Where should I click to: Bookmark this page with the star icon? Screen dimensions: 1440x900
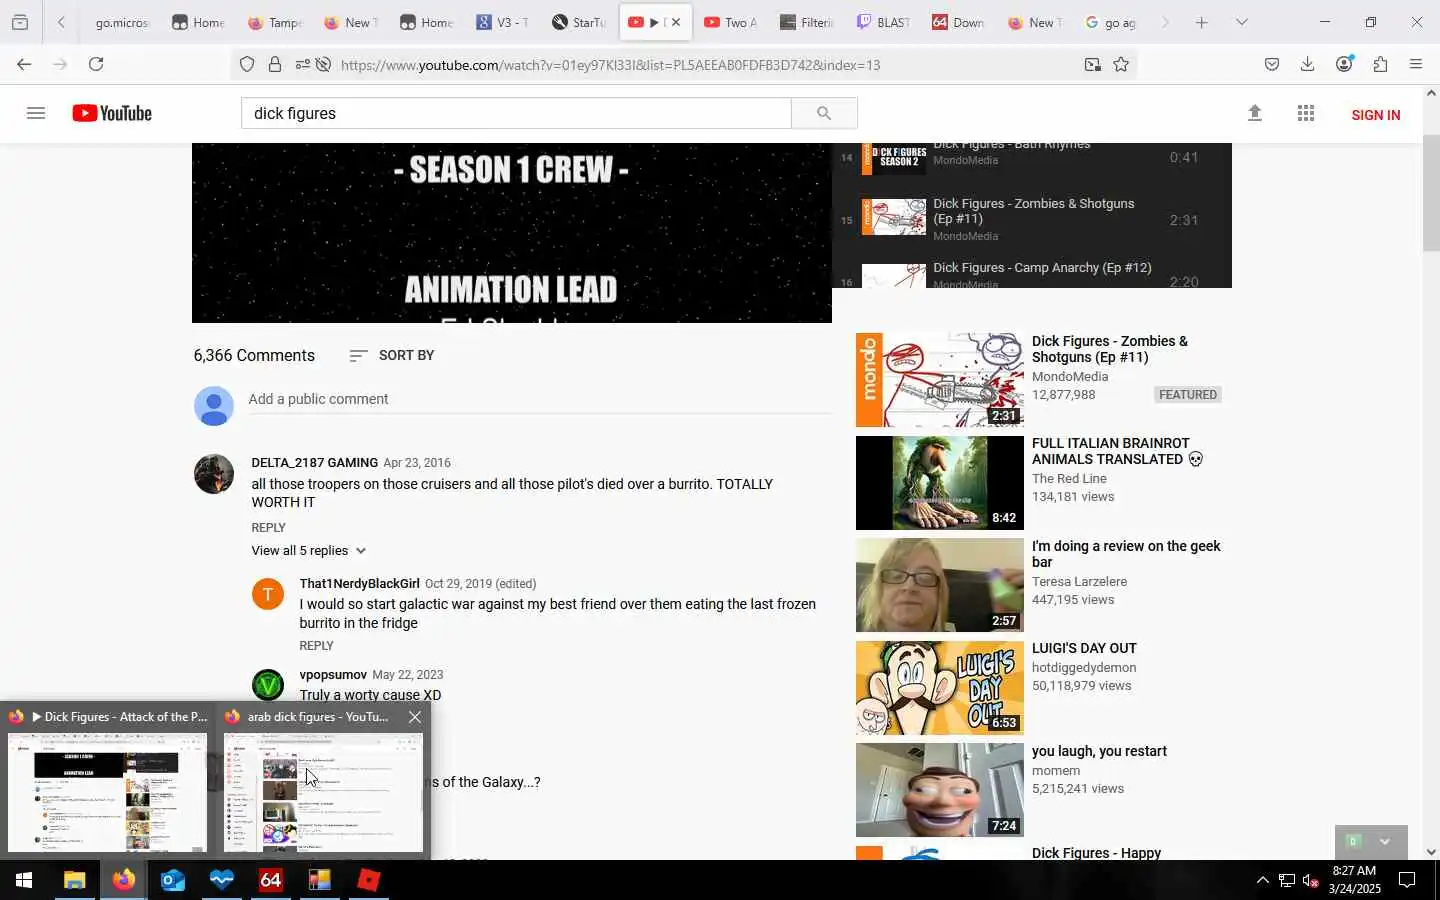[x=1121, y=65]
